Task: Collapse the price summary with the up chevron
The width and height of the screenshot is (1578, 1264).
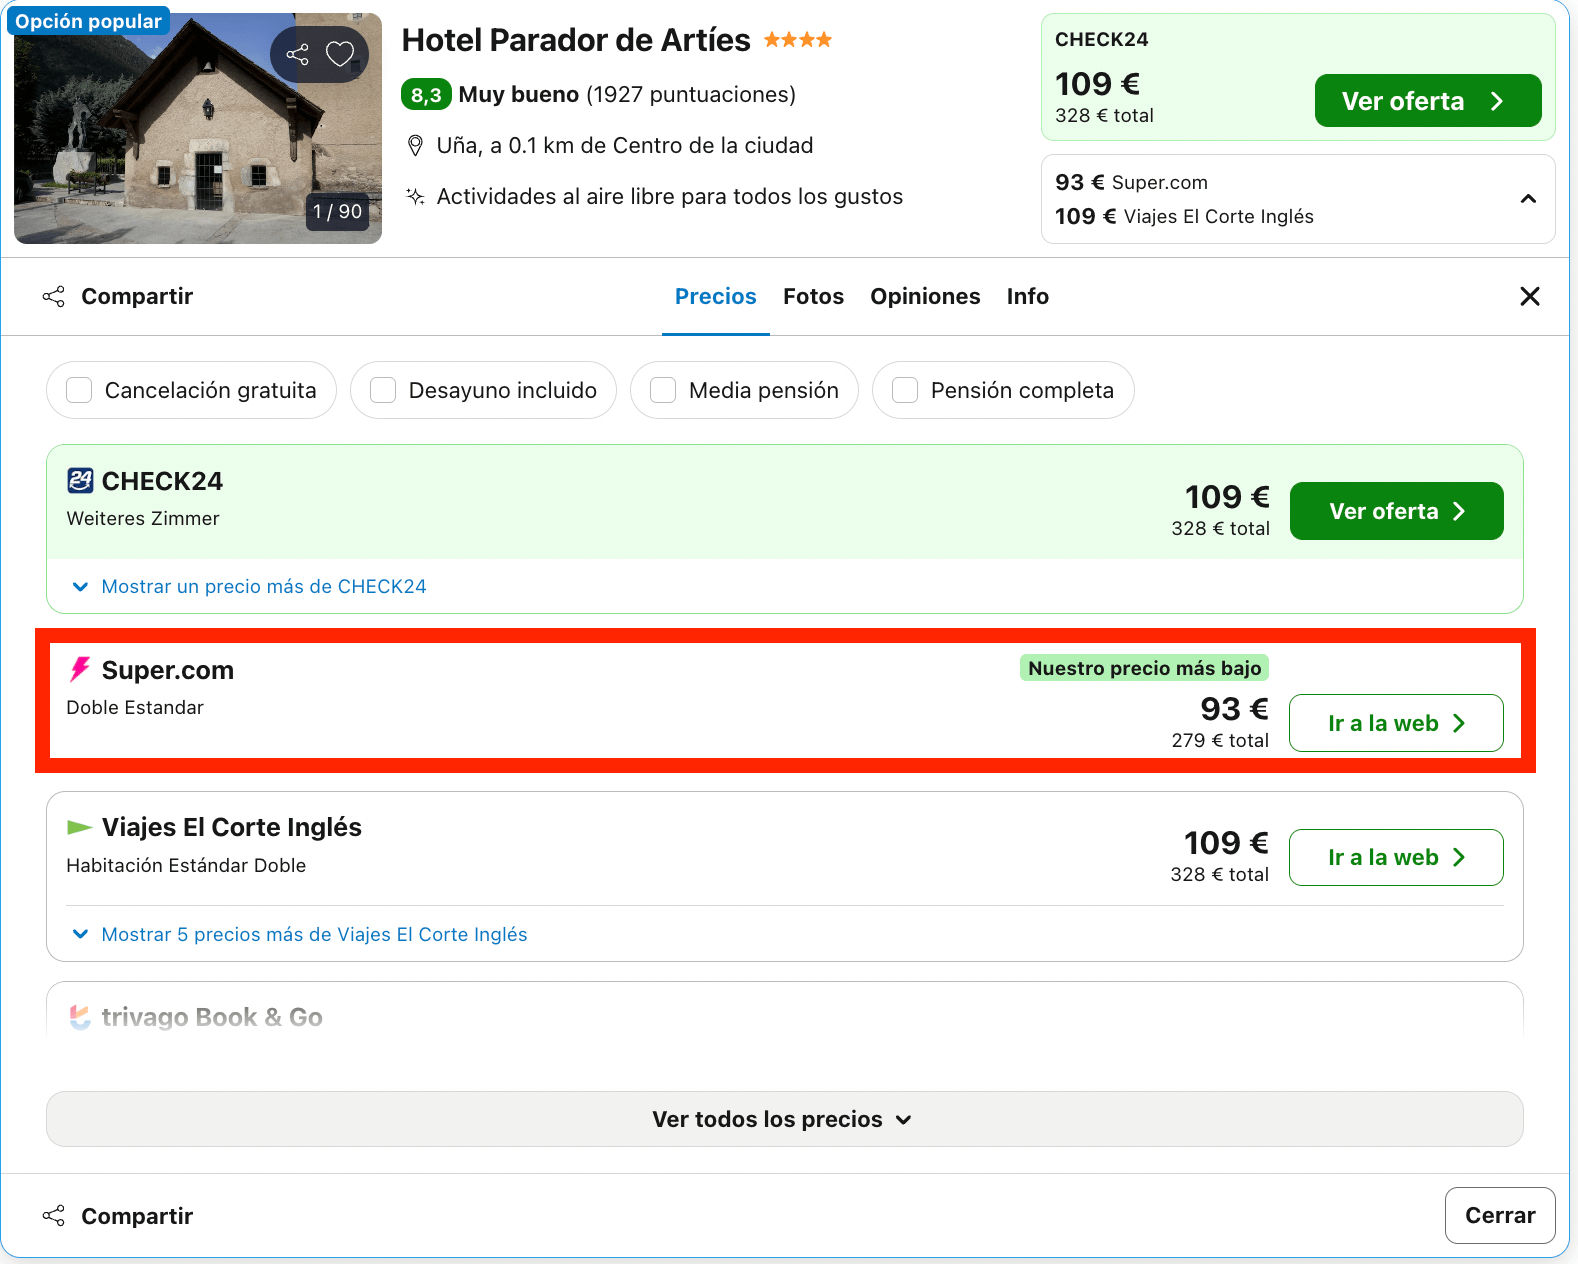Action: tap(1528, 199)
